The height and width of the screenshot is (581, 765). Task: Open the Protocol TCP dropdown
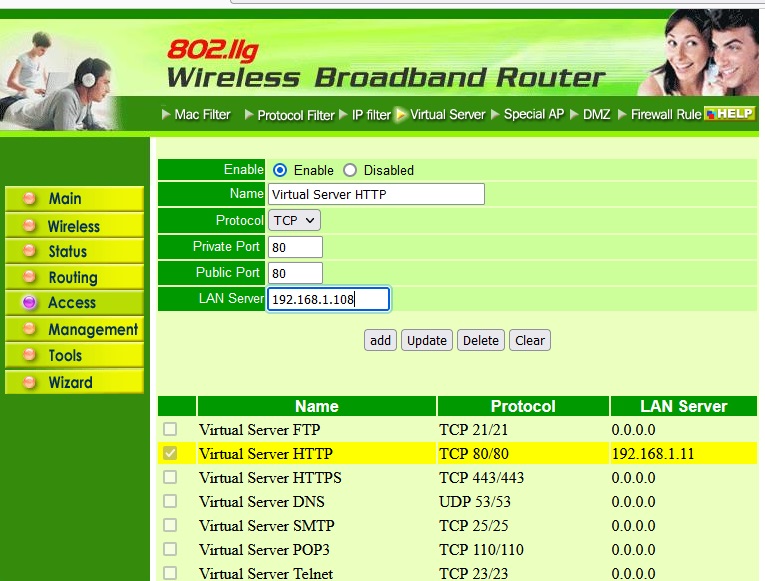coord(294,220)
